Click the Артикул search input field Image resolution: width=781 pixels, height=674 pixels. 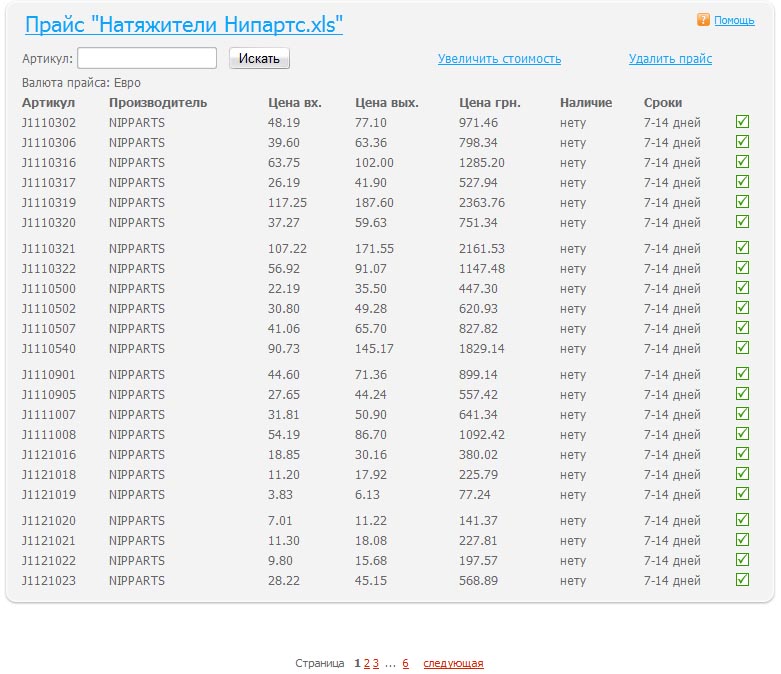(x=147, y=59)
